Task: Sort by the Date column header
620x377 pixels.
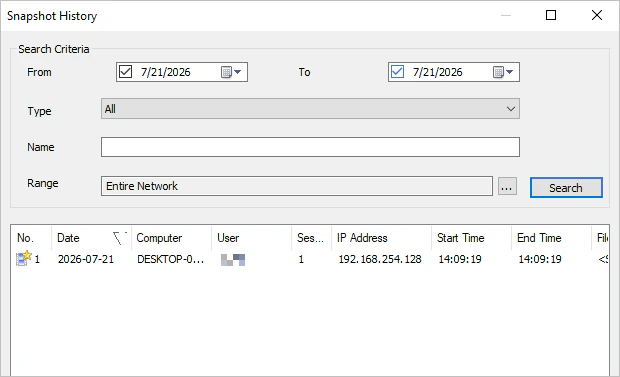Action: click(x=91, y=238)
